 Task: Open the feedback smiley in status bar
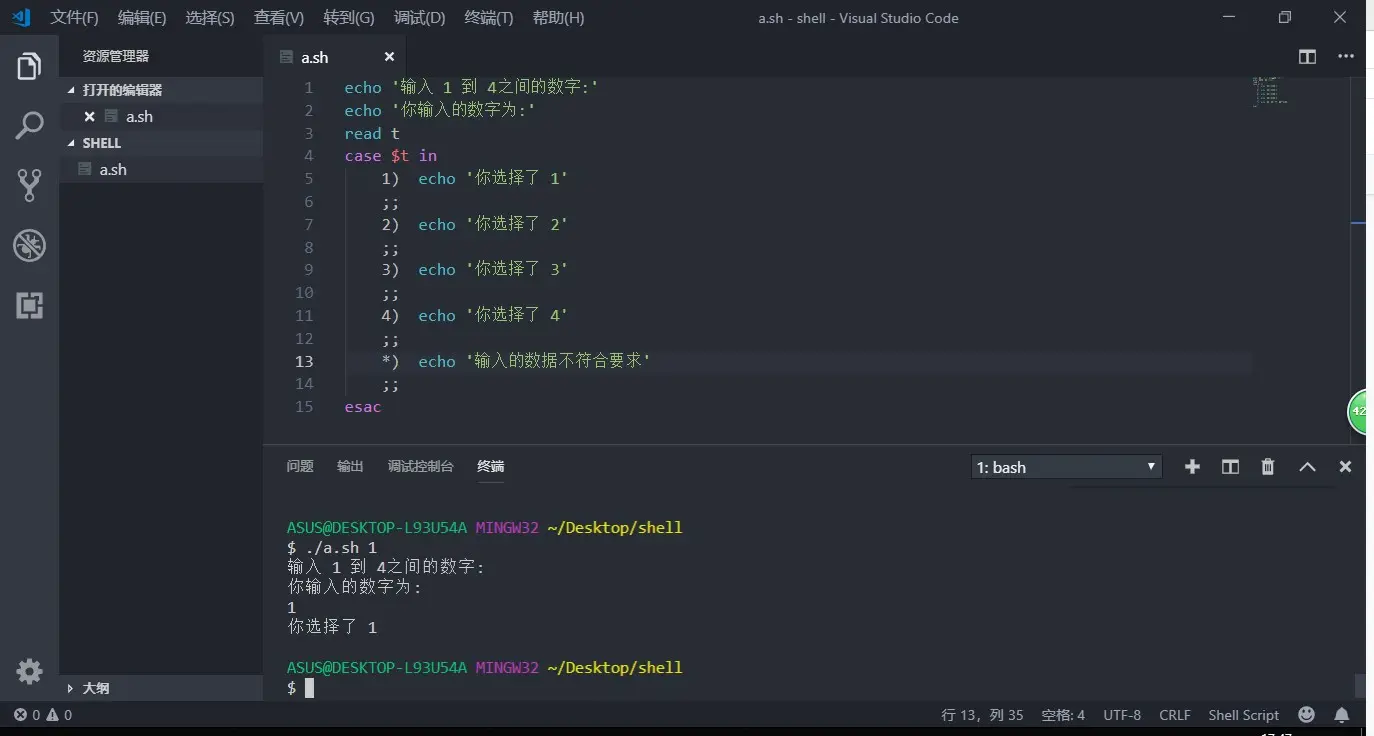[x=1306, y=715]
